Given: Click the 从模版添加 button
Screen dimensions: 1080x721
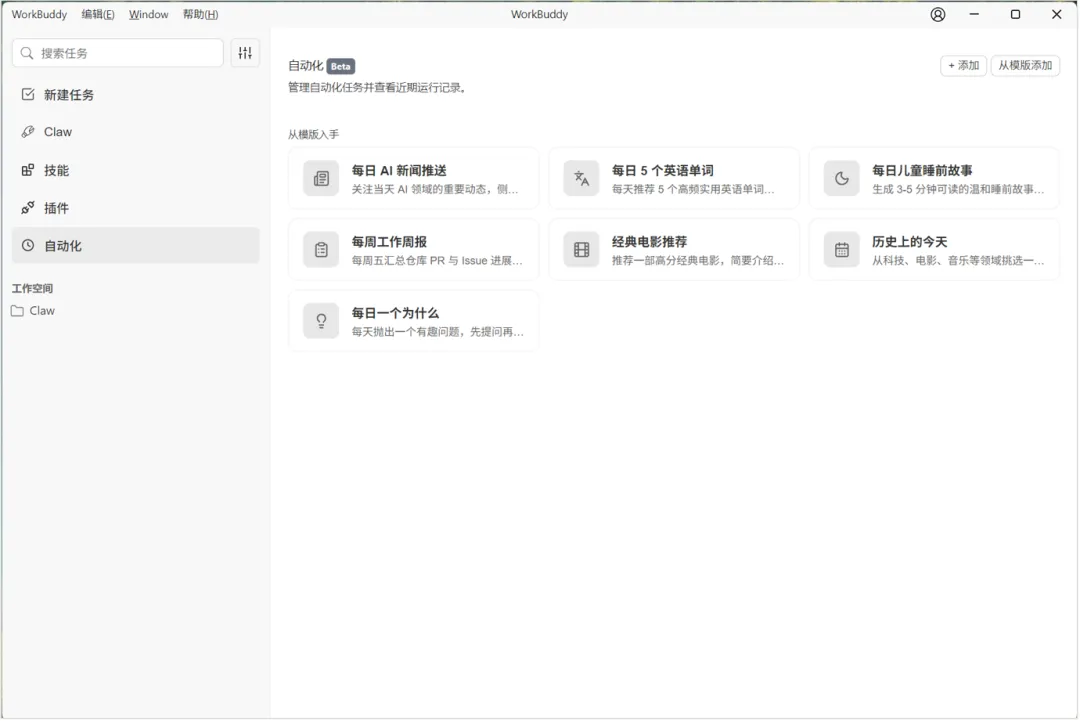Looking at the screenshot, I should click(x=1025, y=65).
